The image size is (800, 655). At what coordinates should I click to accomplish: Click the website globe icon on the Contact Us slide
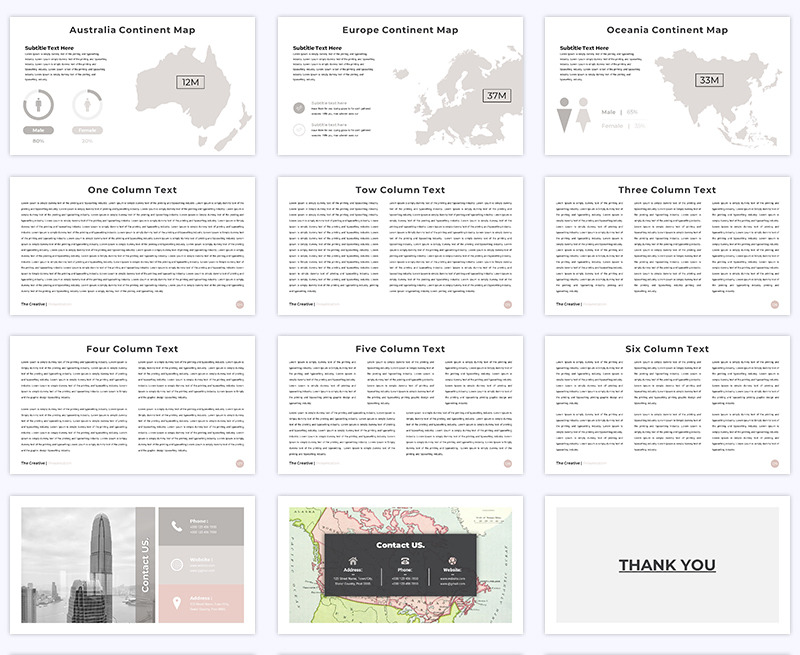point(176,563)
